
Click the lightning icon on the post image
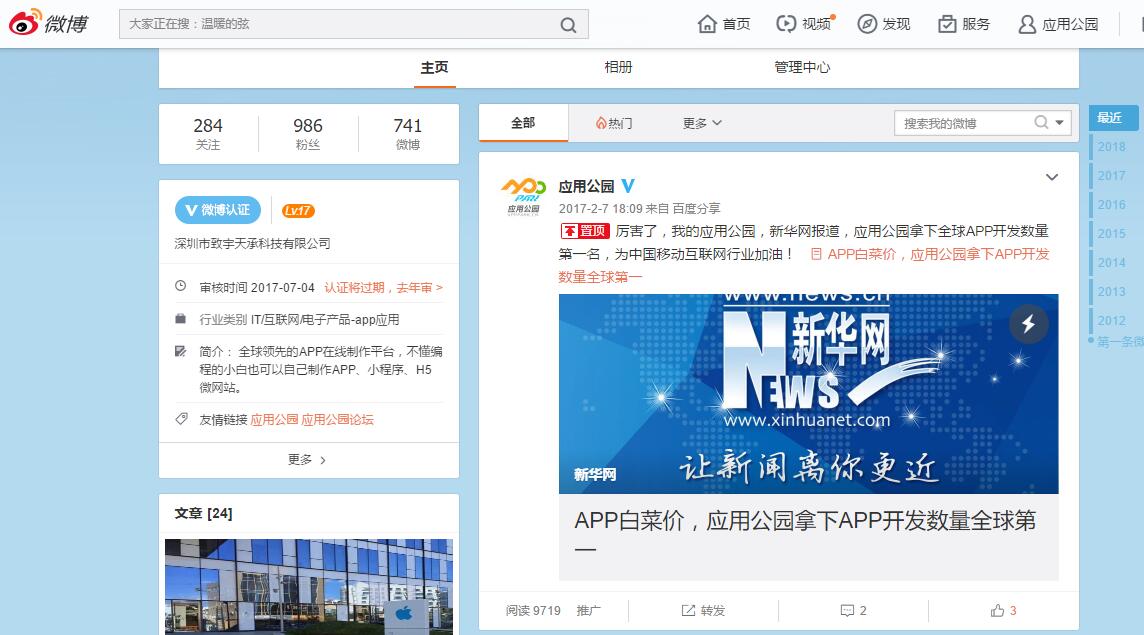click(1028, 325)
